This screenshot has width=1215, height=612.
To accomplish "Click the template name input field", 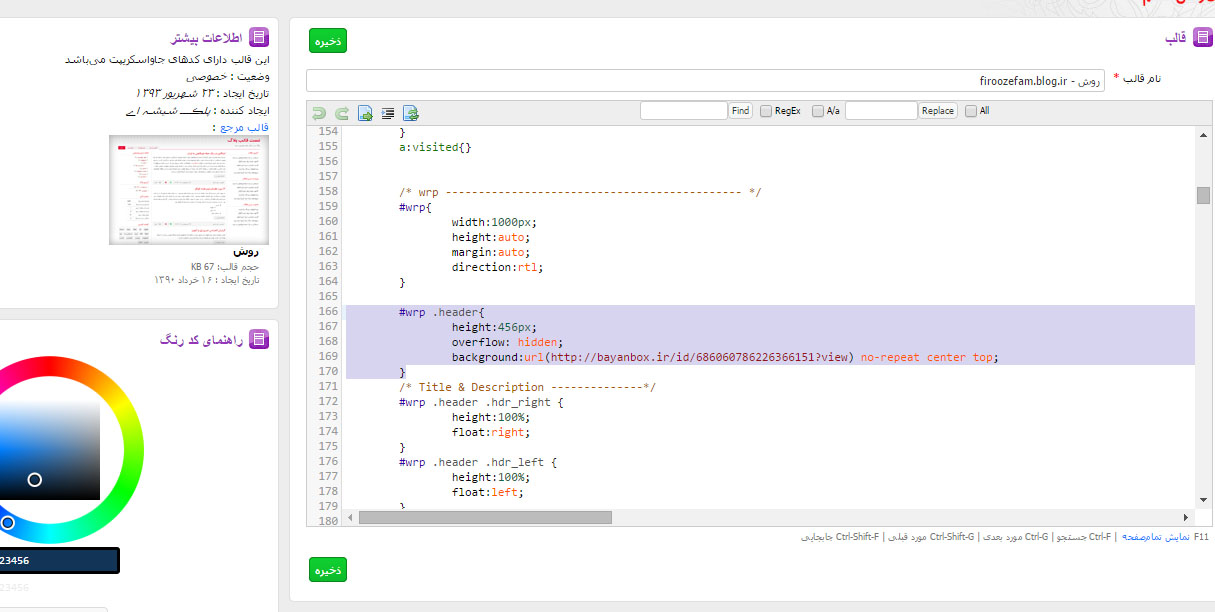I will 705,81.
